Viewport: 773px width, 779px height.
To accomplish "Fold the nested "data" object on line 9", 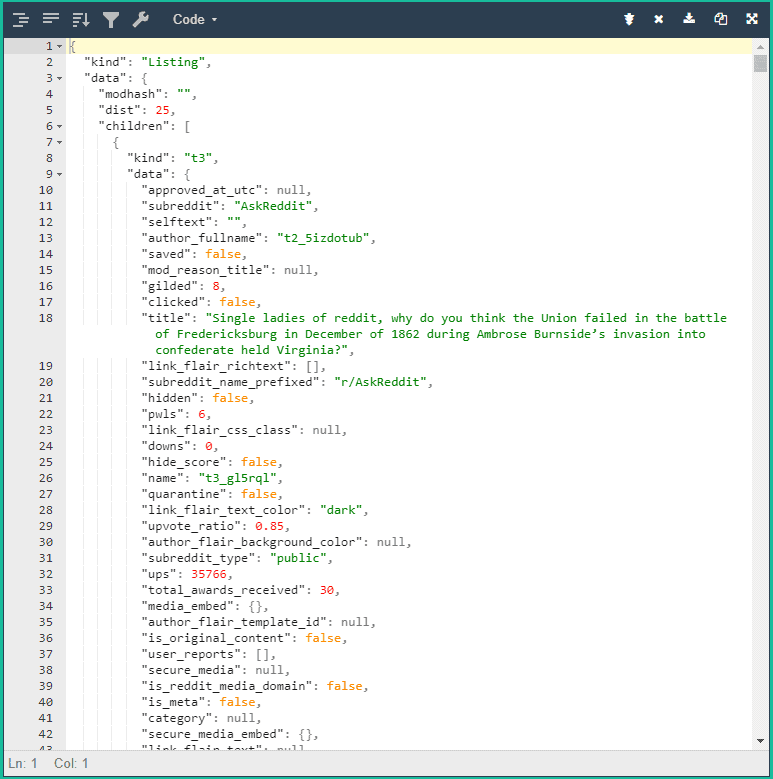I will (x=60, y=174).
